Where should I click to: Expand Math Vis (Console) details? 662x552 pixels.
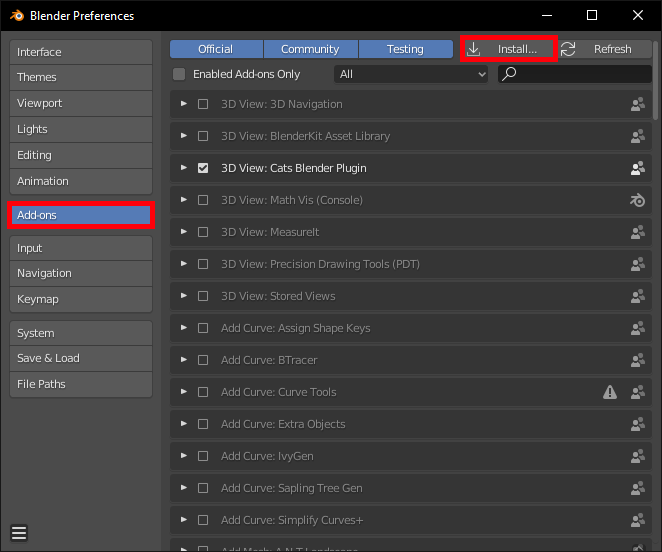(x=184, y=199)
